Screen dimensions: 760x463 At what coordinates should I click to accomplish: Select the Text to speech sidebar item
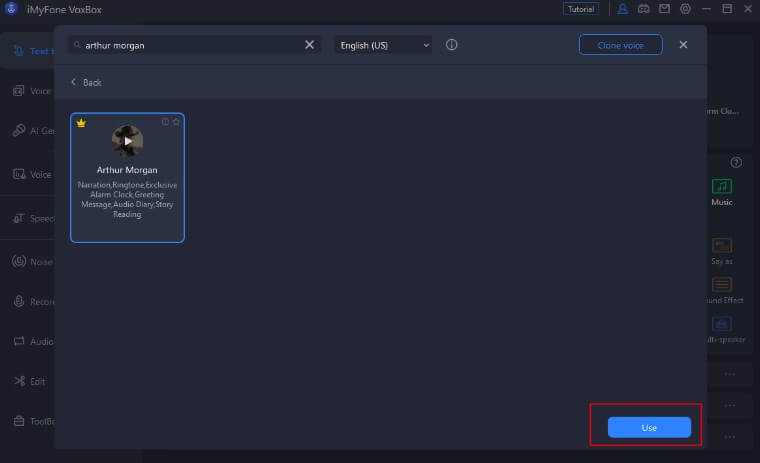pos(29,51)
